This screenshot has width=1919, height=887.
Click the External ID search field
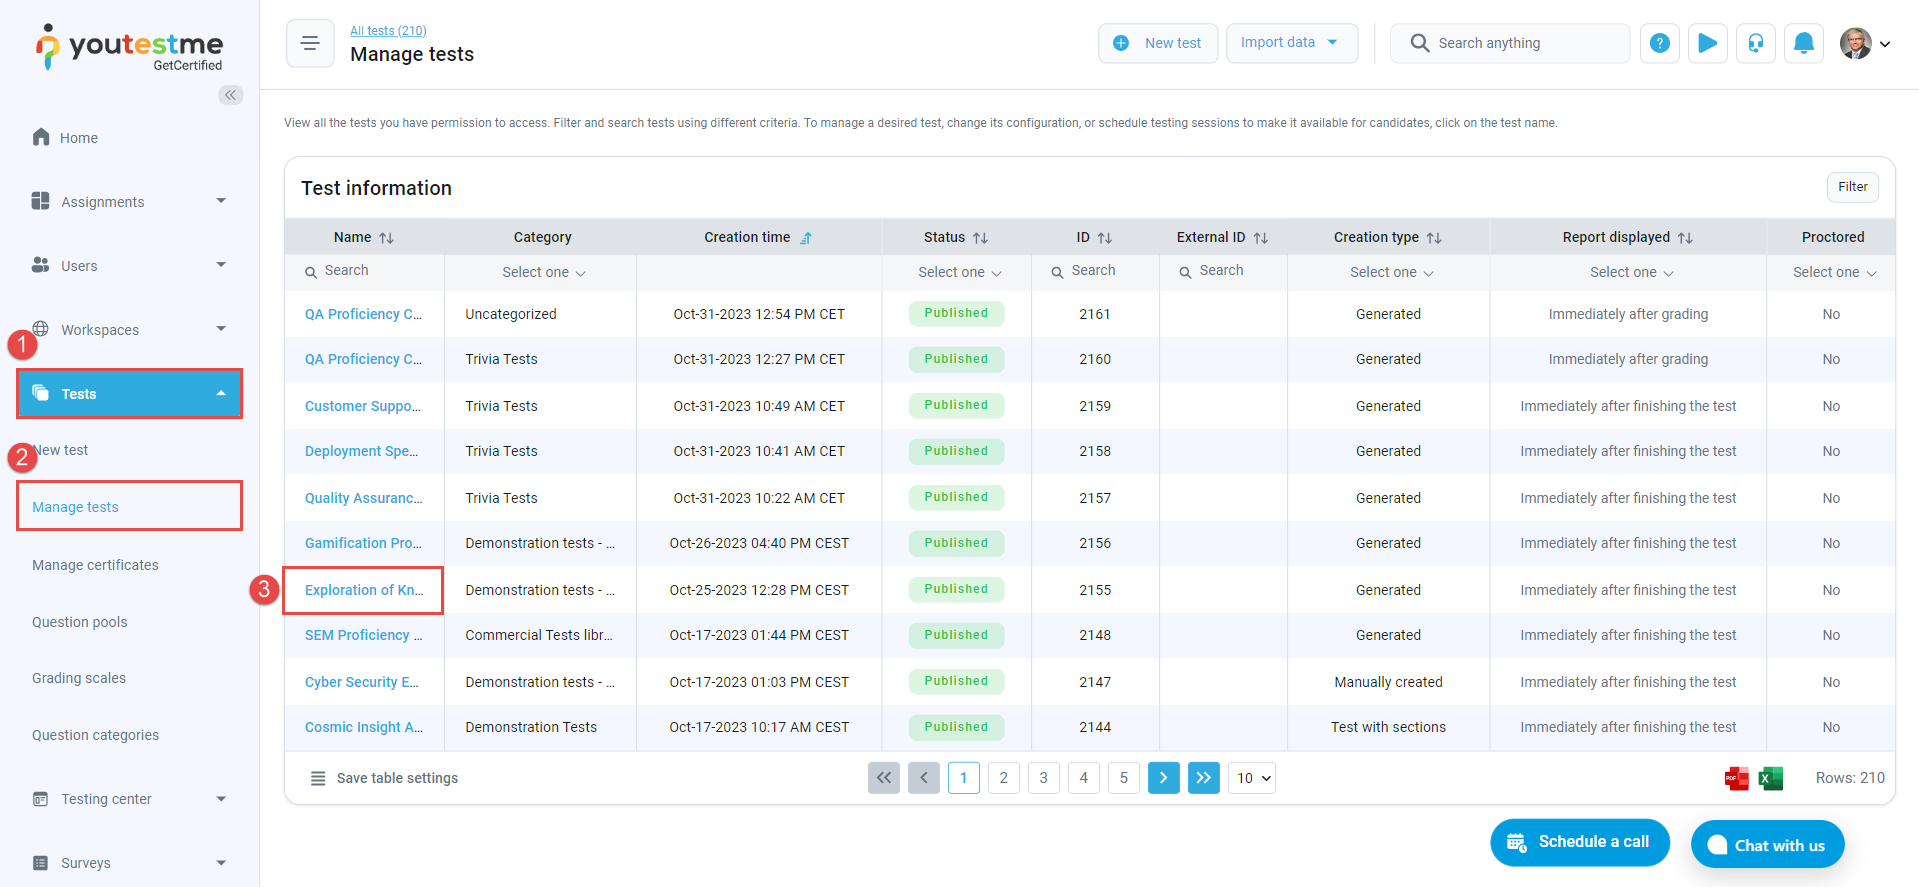(1223, 271)
